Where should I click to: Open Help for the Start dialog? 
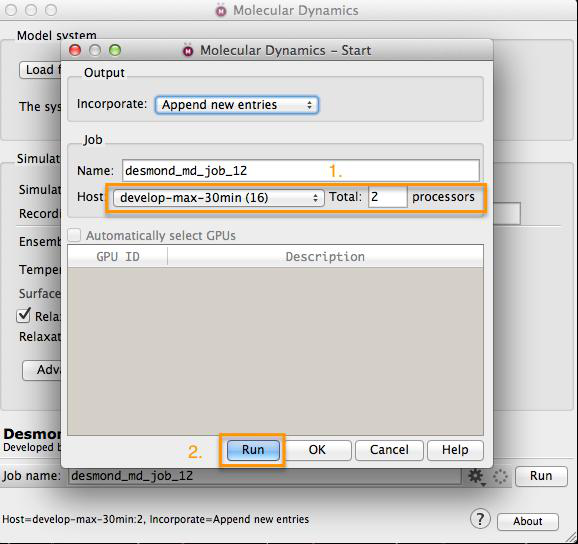pos(455,450)
